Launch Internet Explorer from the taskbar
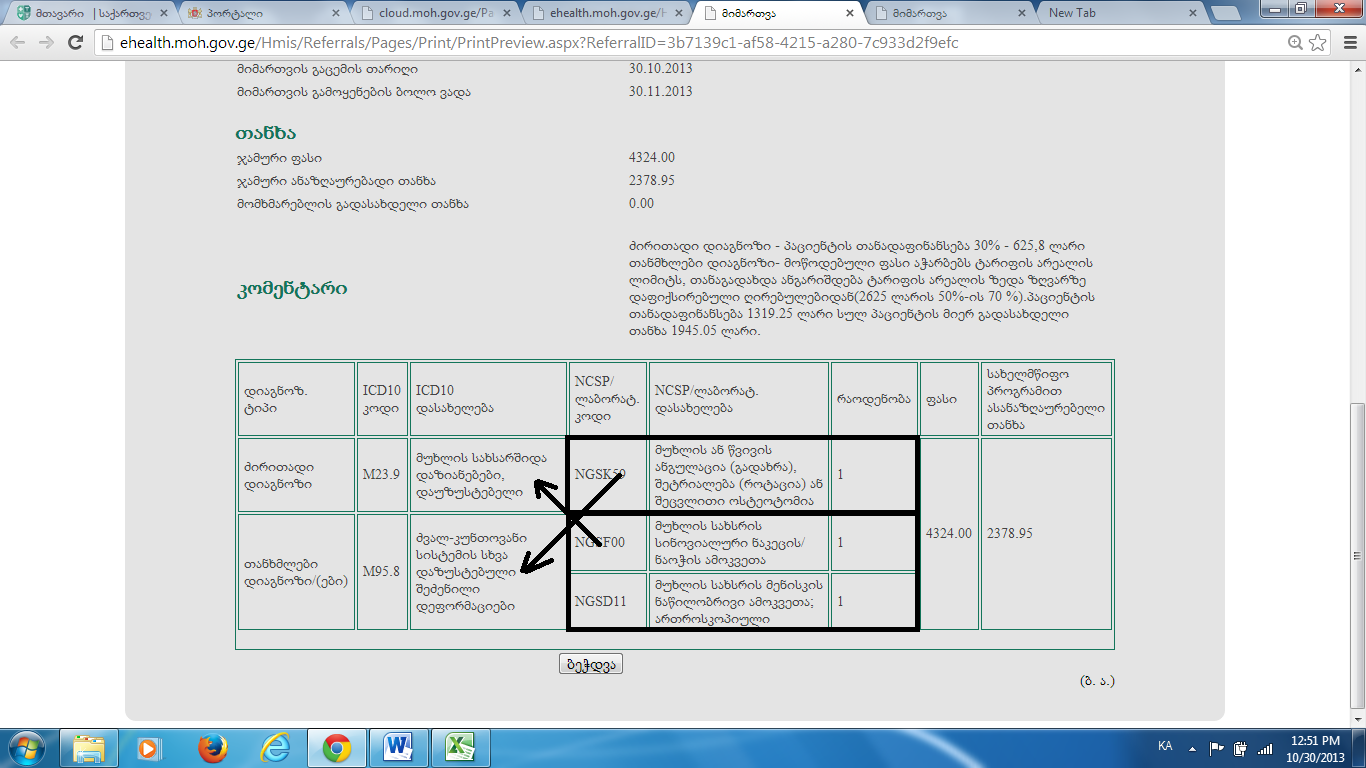Screen dimensions: 1366x768 click(x=273, y=748)
